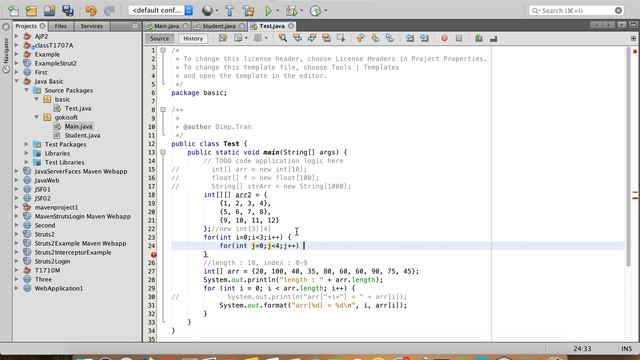Screen dimensions: 640x360
Task: Run the project with green arrow
Action: pos(268,11)
